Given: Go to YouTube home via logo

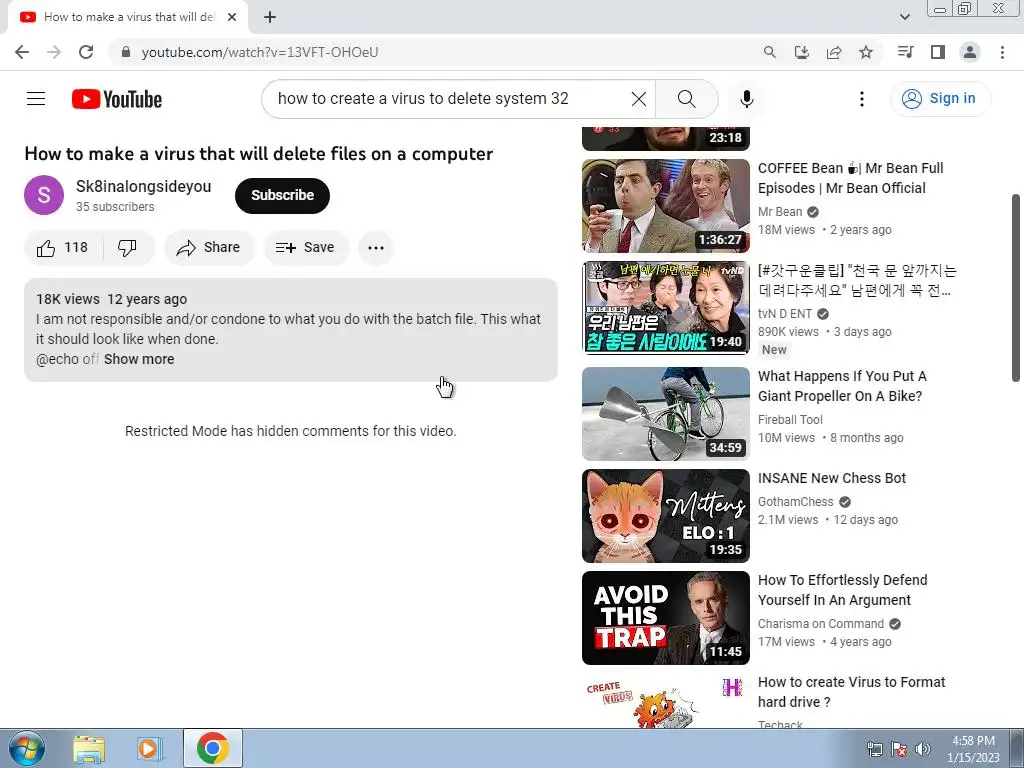Looking at the screenshot, I should 117,99.
